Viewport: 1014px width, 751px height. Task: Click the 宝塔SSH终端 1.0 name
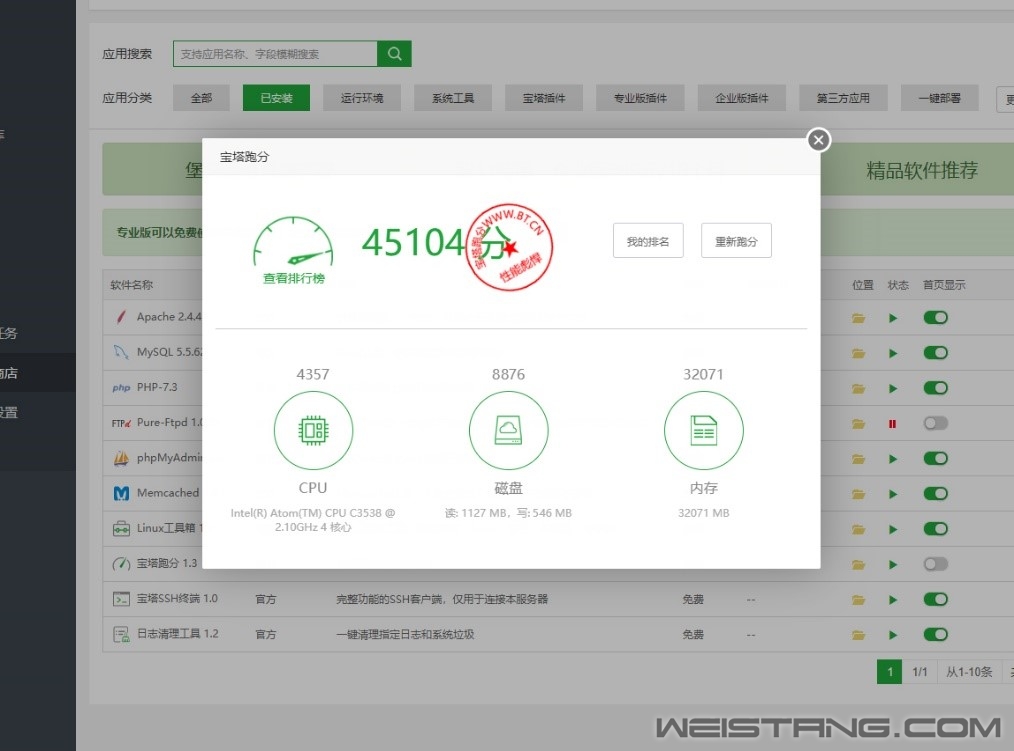[177, 598]
